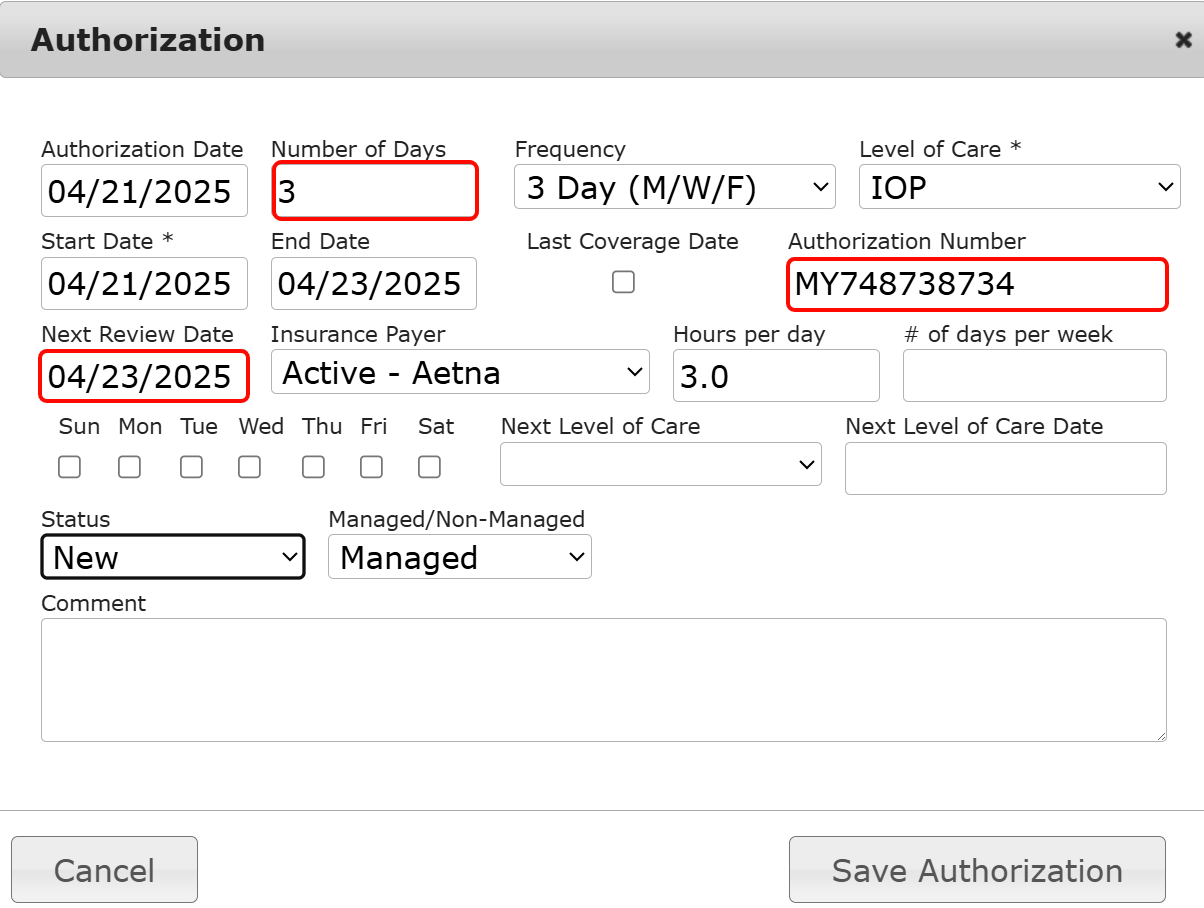This screenshot has width=1204, height=908.
Task: Click the Save Authorization button
Action: click(977, 870)
